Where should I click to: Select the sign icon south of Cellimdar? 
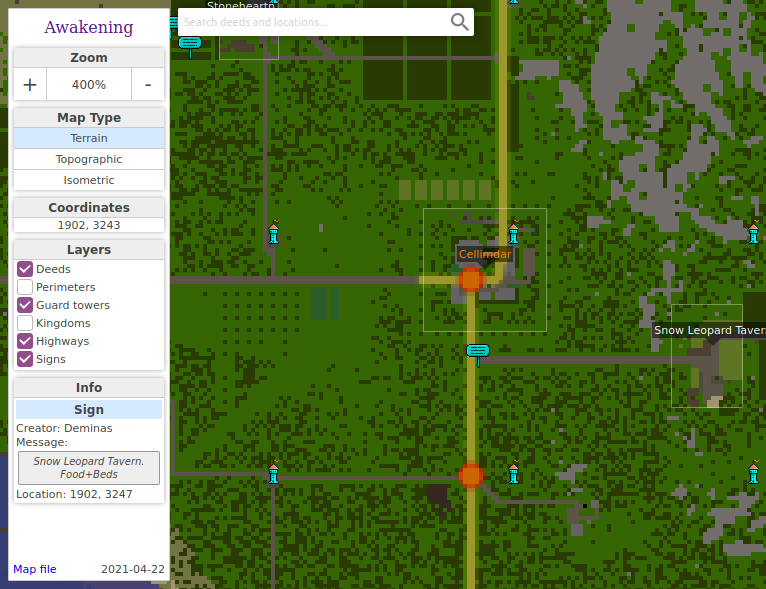pos(478,354)
